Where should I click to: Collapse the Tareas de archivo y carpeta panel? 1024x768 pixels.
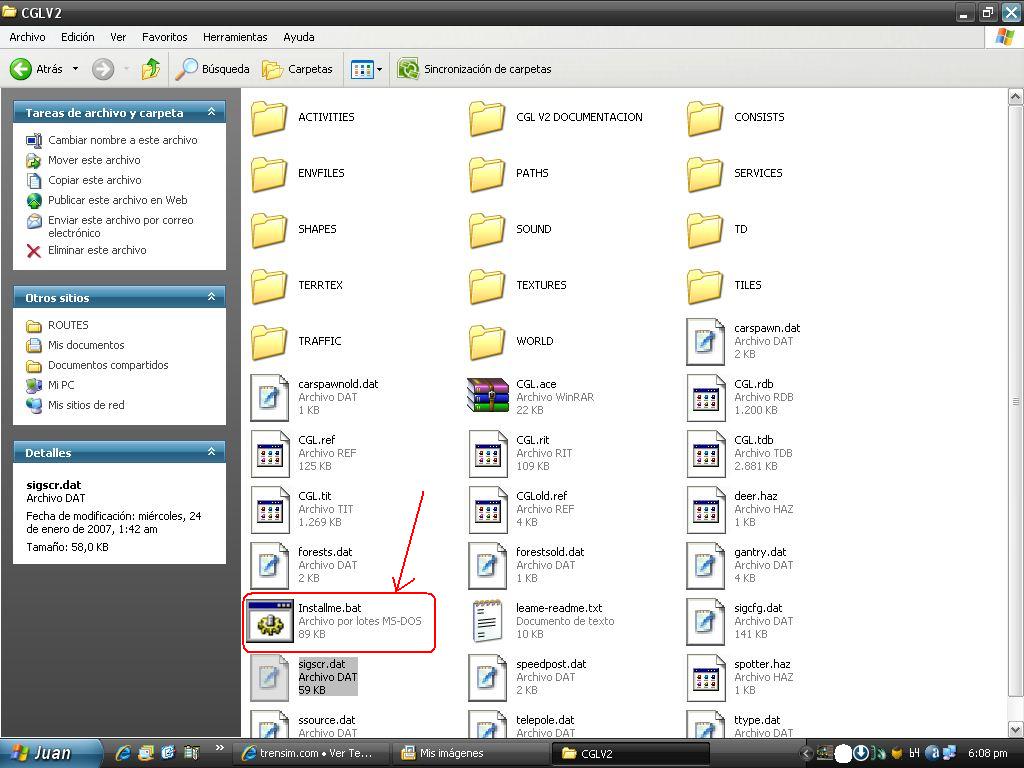pyautogui.click(x=211, y=113)
